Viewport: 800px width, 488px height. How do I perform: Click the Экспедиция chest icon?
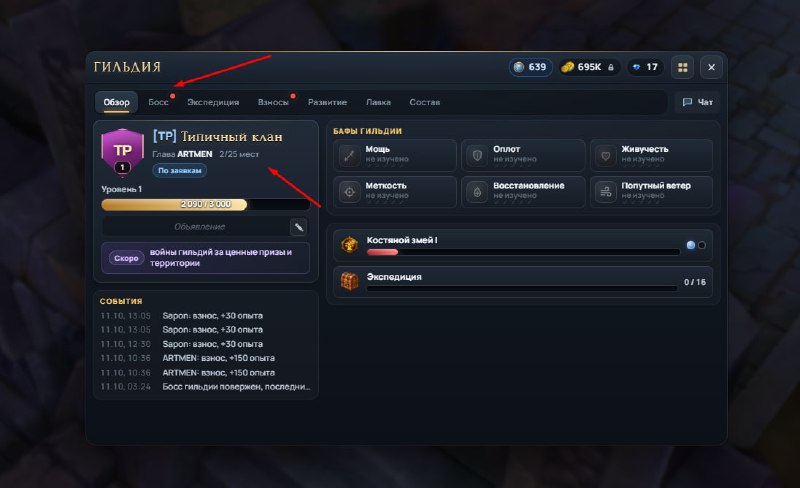349,281
